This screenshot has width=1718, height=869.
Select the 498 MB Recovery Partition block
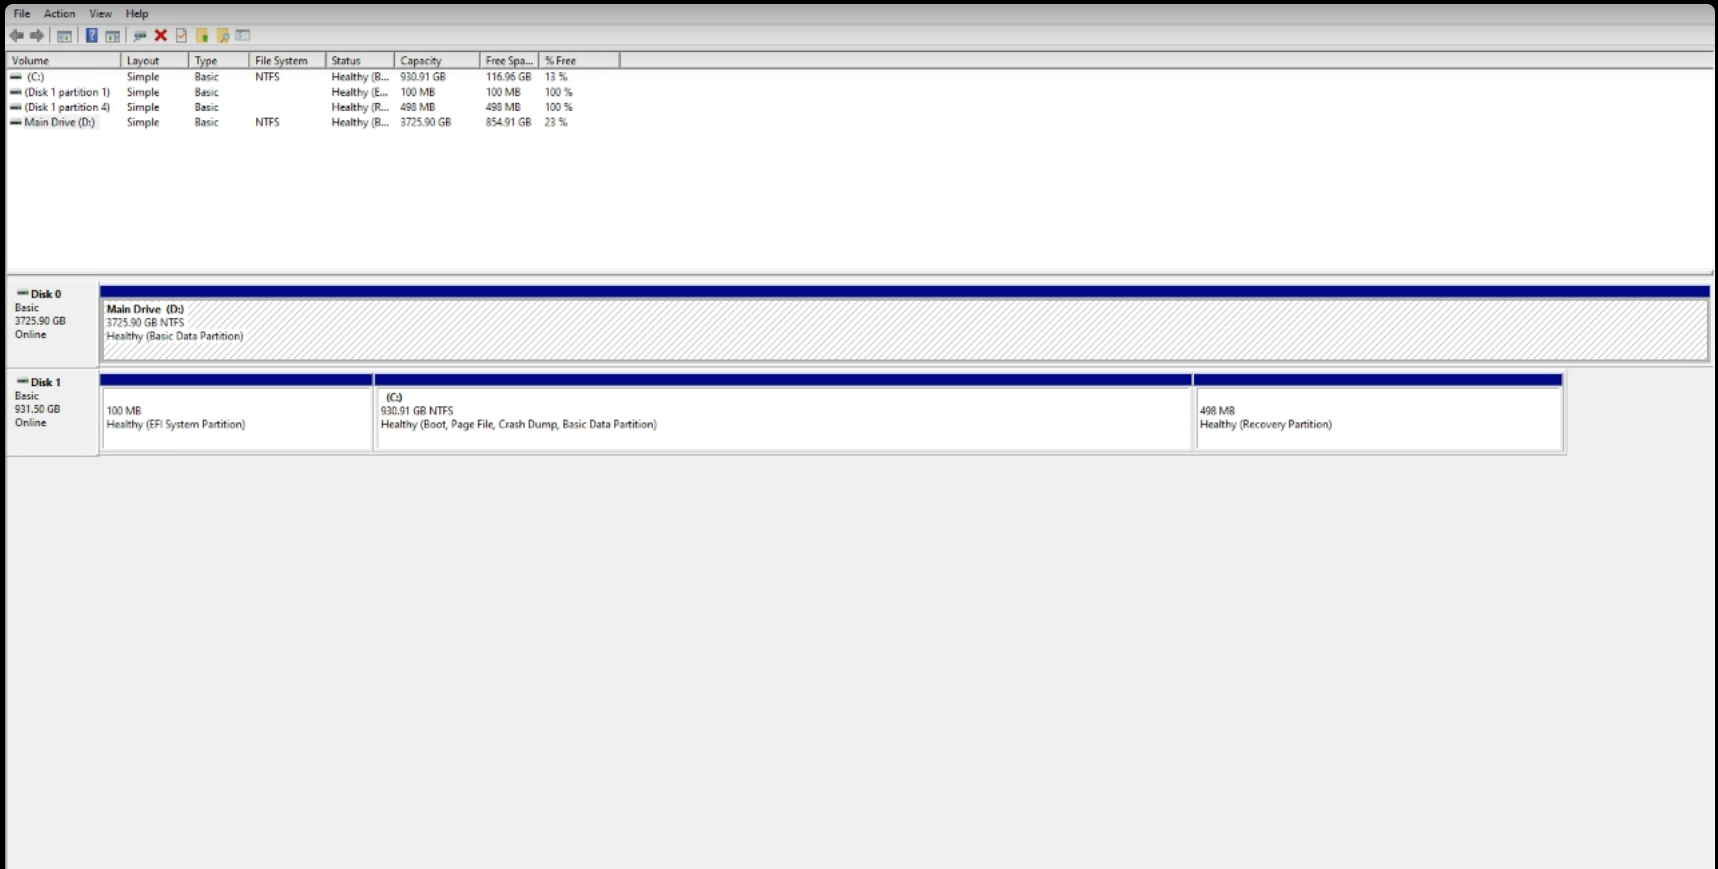(1378, 418)
